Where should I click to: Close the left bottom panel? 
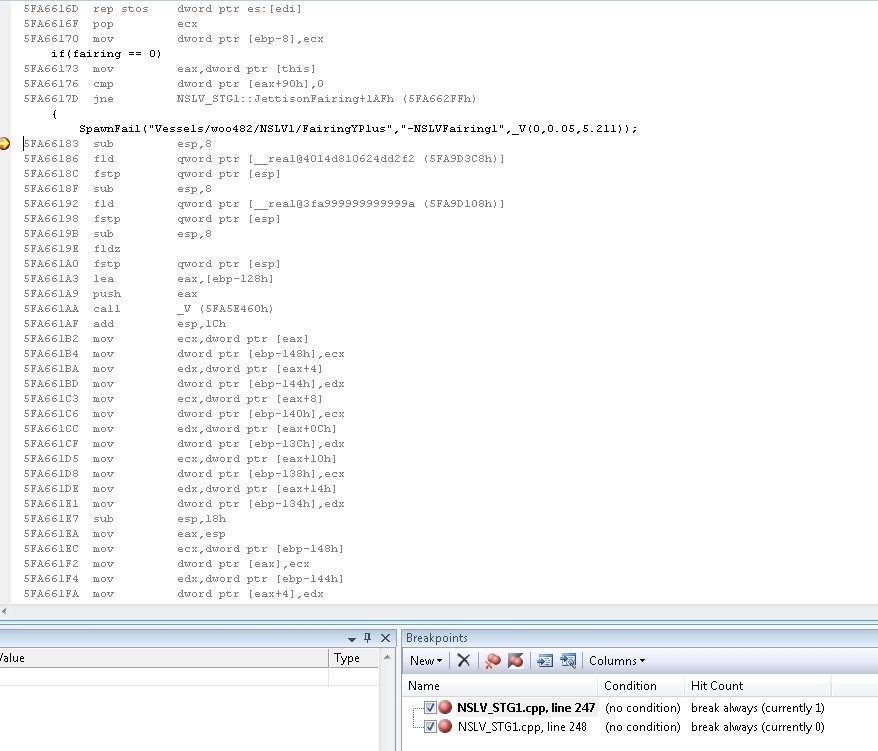coord(385,638)
